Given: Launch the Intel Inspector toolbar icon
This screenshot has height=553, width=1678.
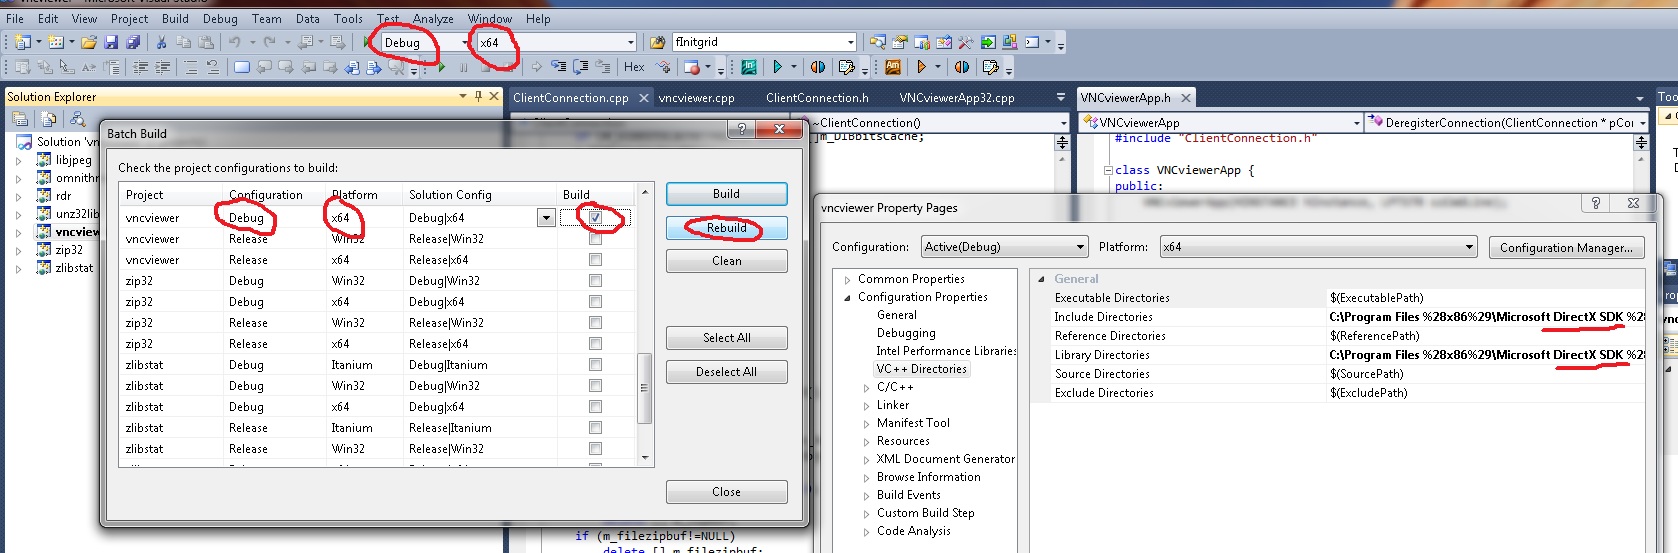Looking at the screenshot, I should [x=749, y=67].
